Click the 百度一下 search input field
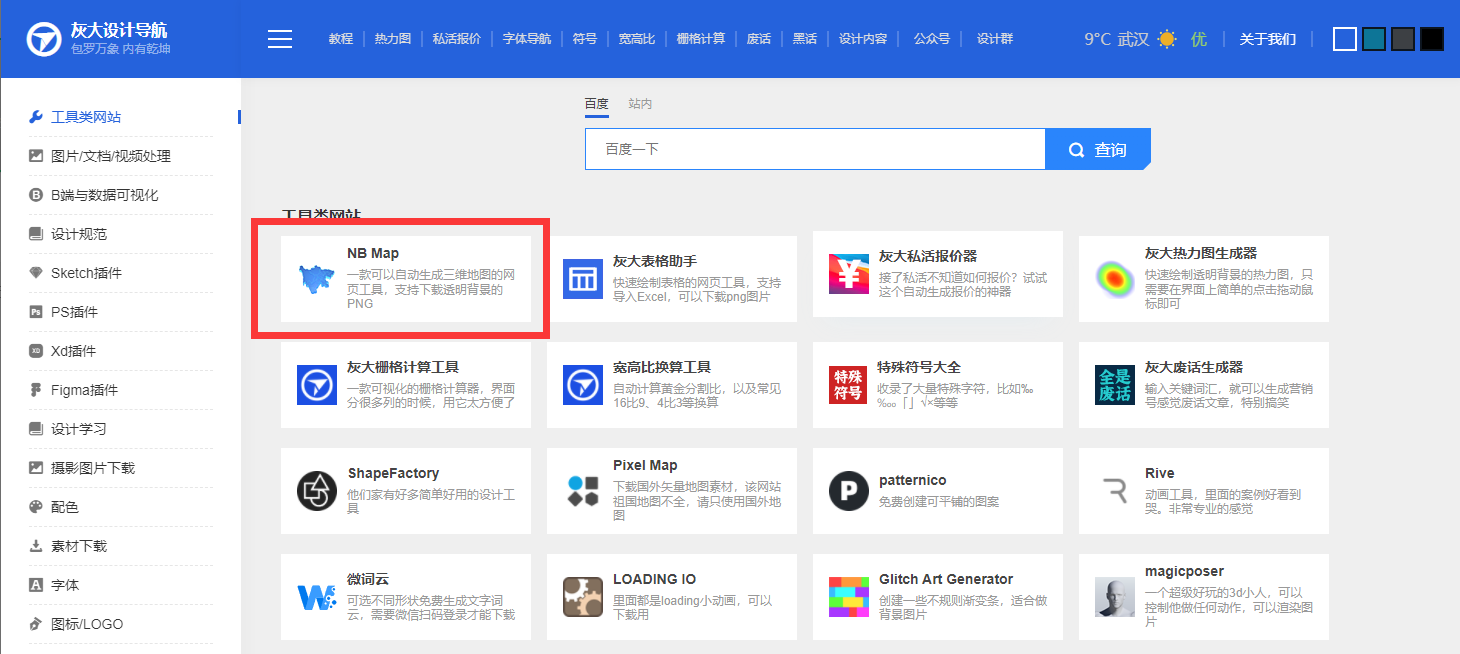 815,149
